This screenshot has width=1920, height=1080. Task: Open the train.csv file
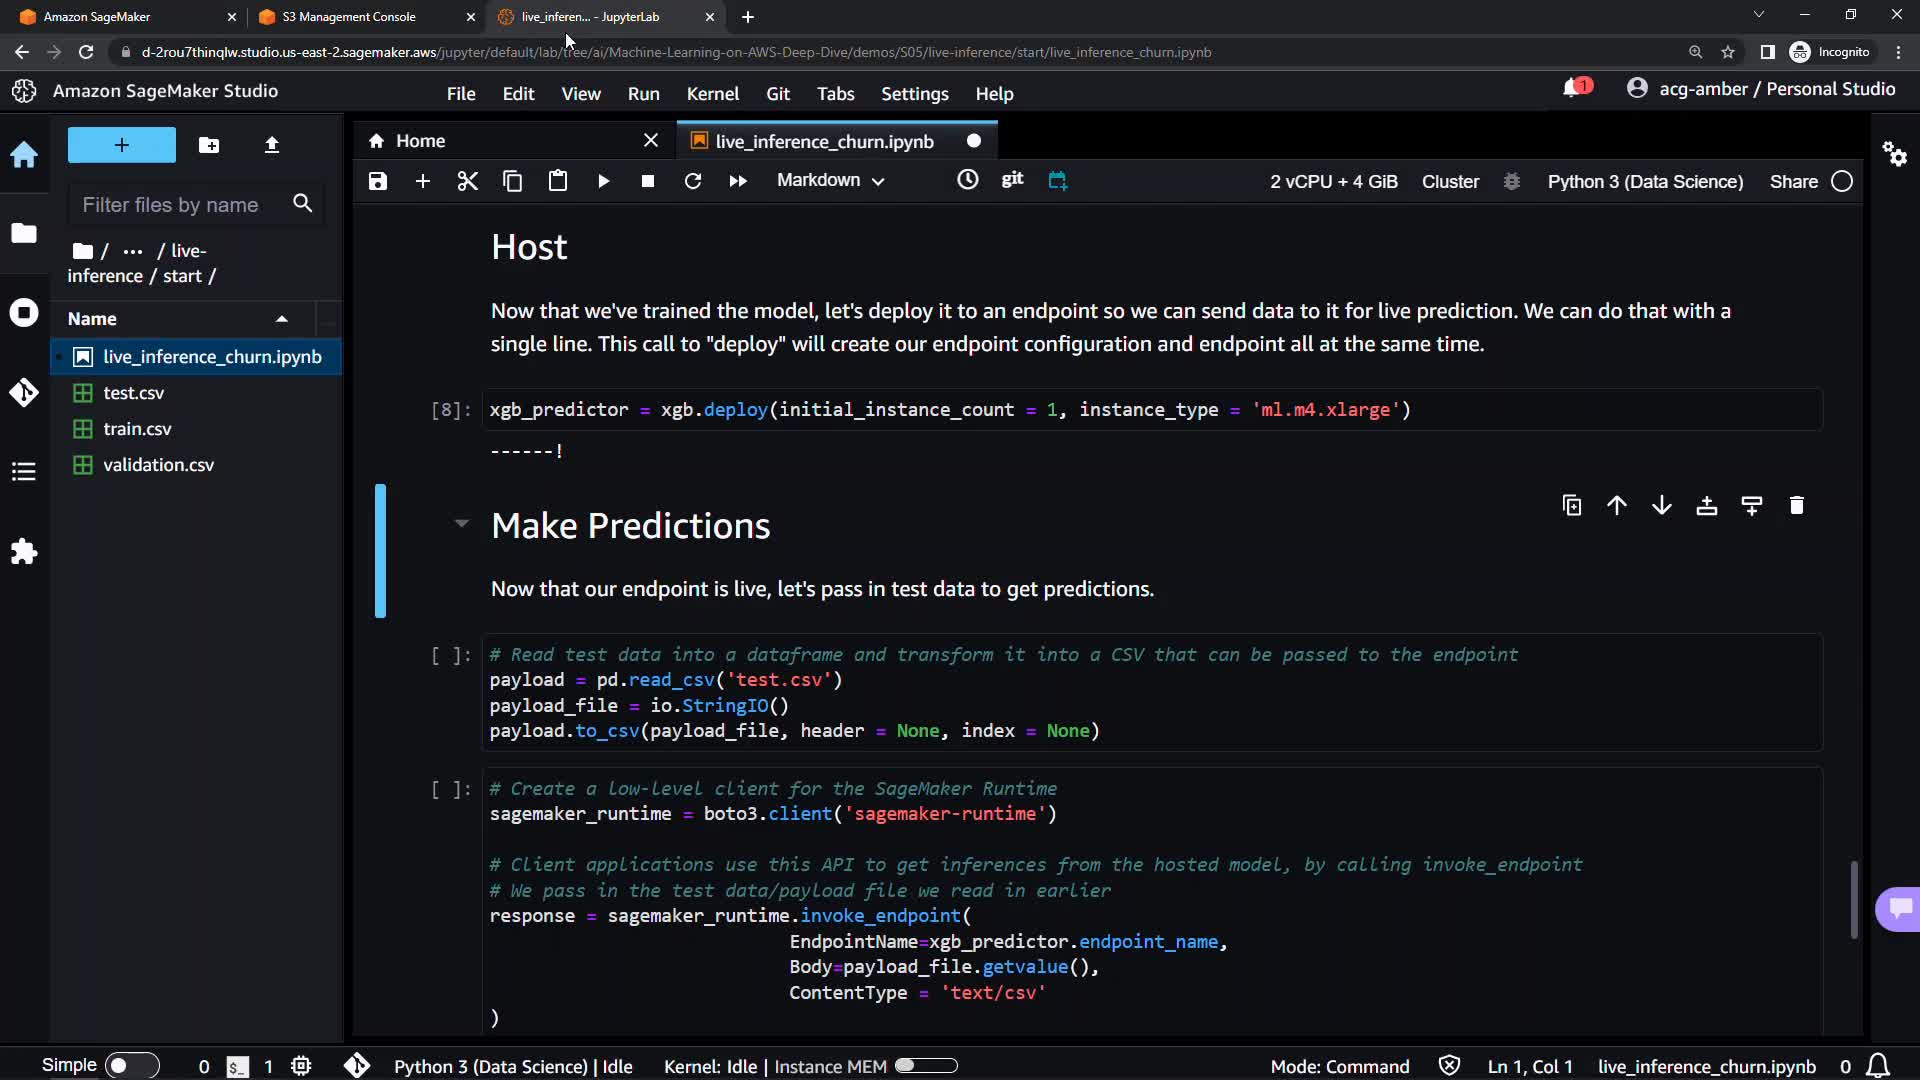pyautogui.click(x=137, y=429)
